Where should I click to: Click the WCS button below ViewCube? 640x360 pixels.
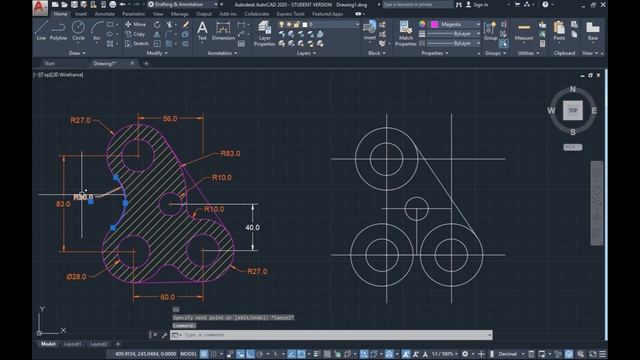click(573, 147)
